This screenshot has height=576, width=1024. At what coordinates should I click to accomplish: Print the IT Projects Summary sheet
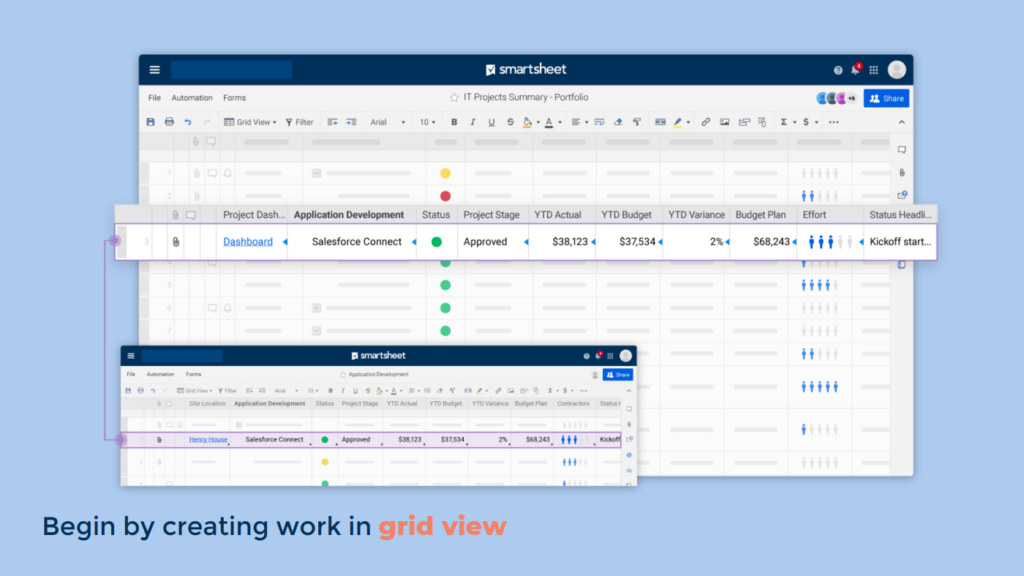[x=169, y=122]
